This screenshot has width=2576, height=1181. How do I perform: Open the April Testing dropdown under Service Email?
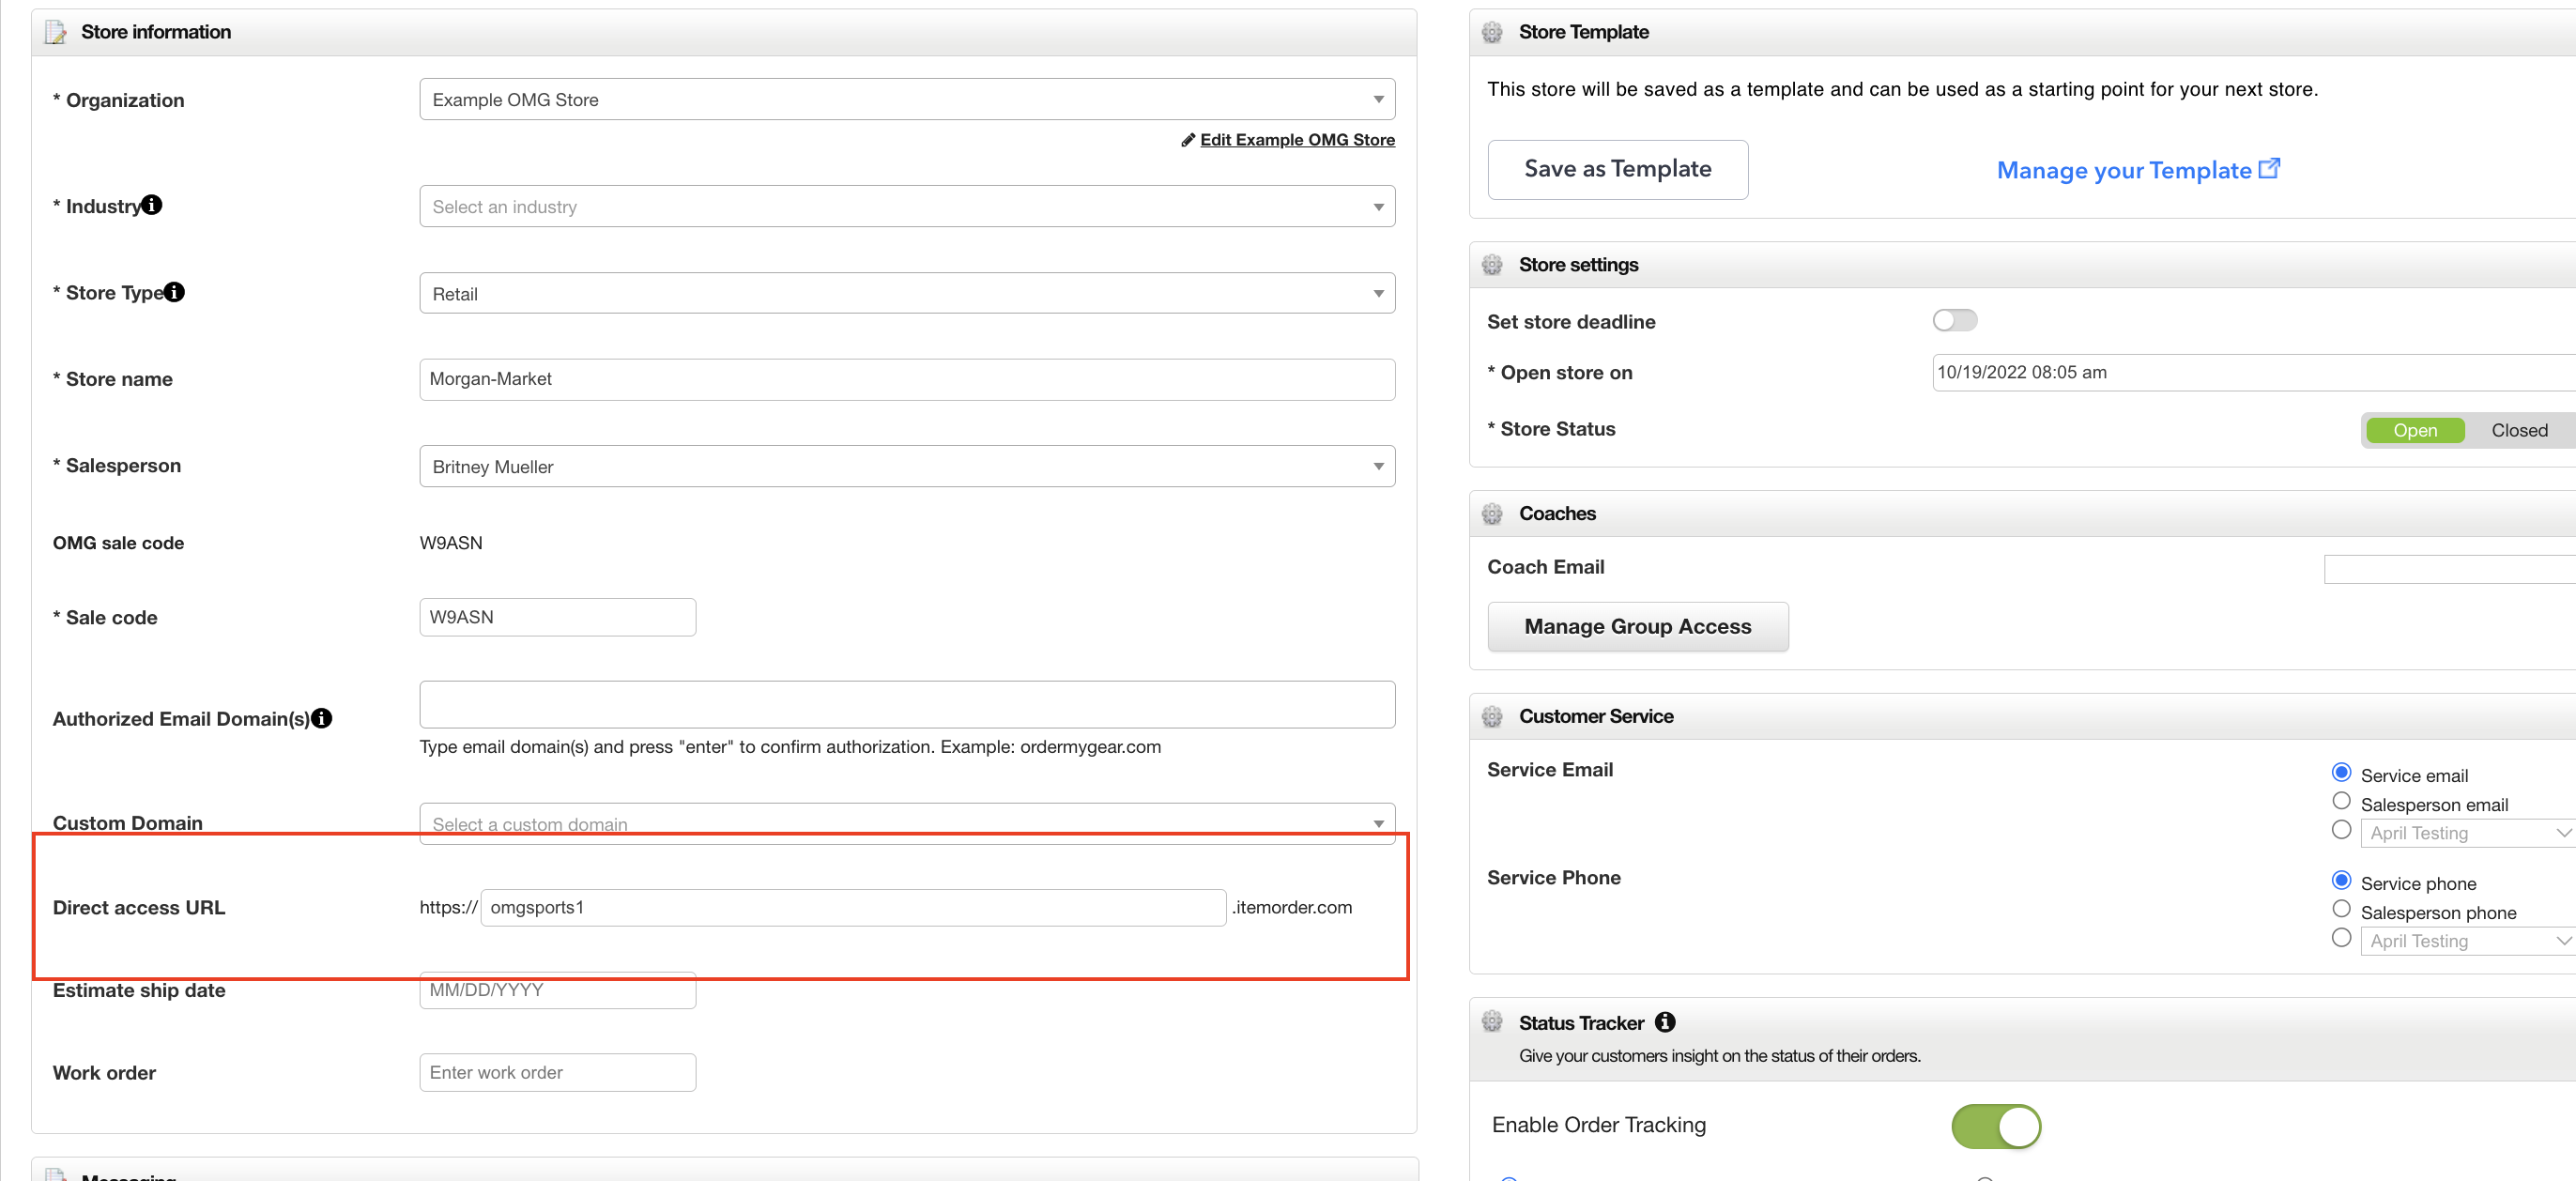tap(2467, 833)
